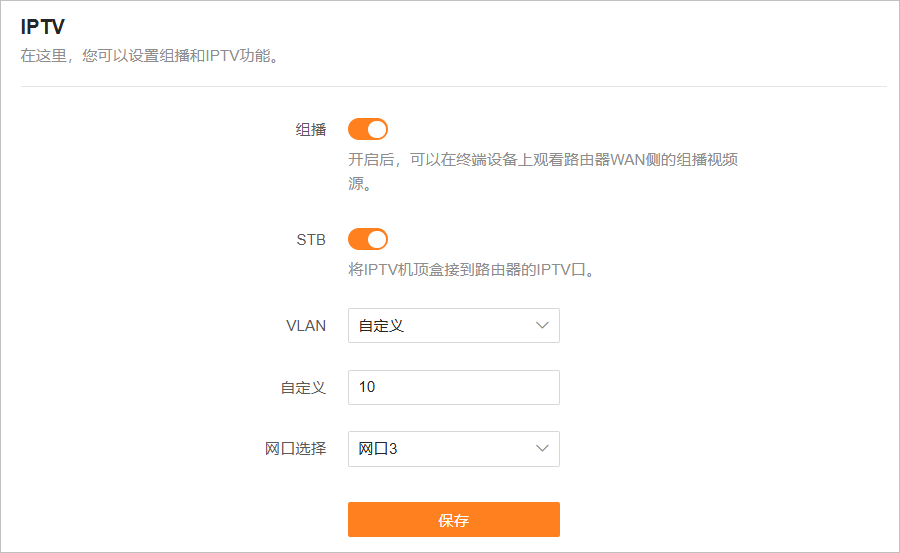Screen dimensions: 900x553
Task: Click the 网口选择 label text
Action: (295, 449)
